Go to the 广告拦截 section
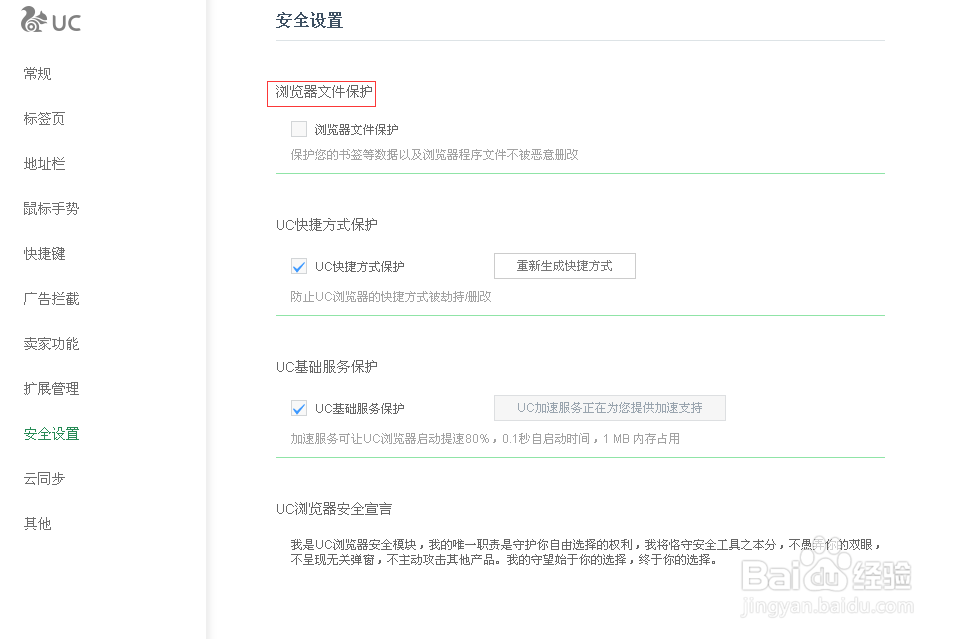The height and width of the screenshot is (639, 966). (x=50, y=298)
